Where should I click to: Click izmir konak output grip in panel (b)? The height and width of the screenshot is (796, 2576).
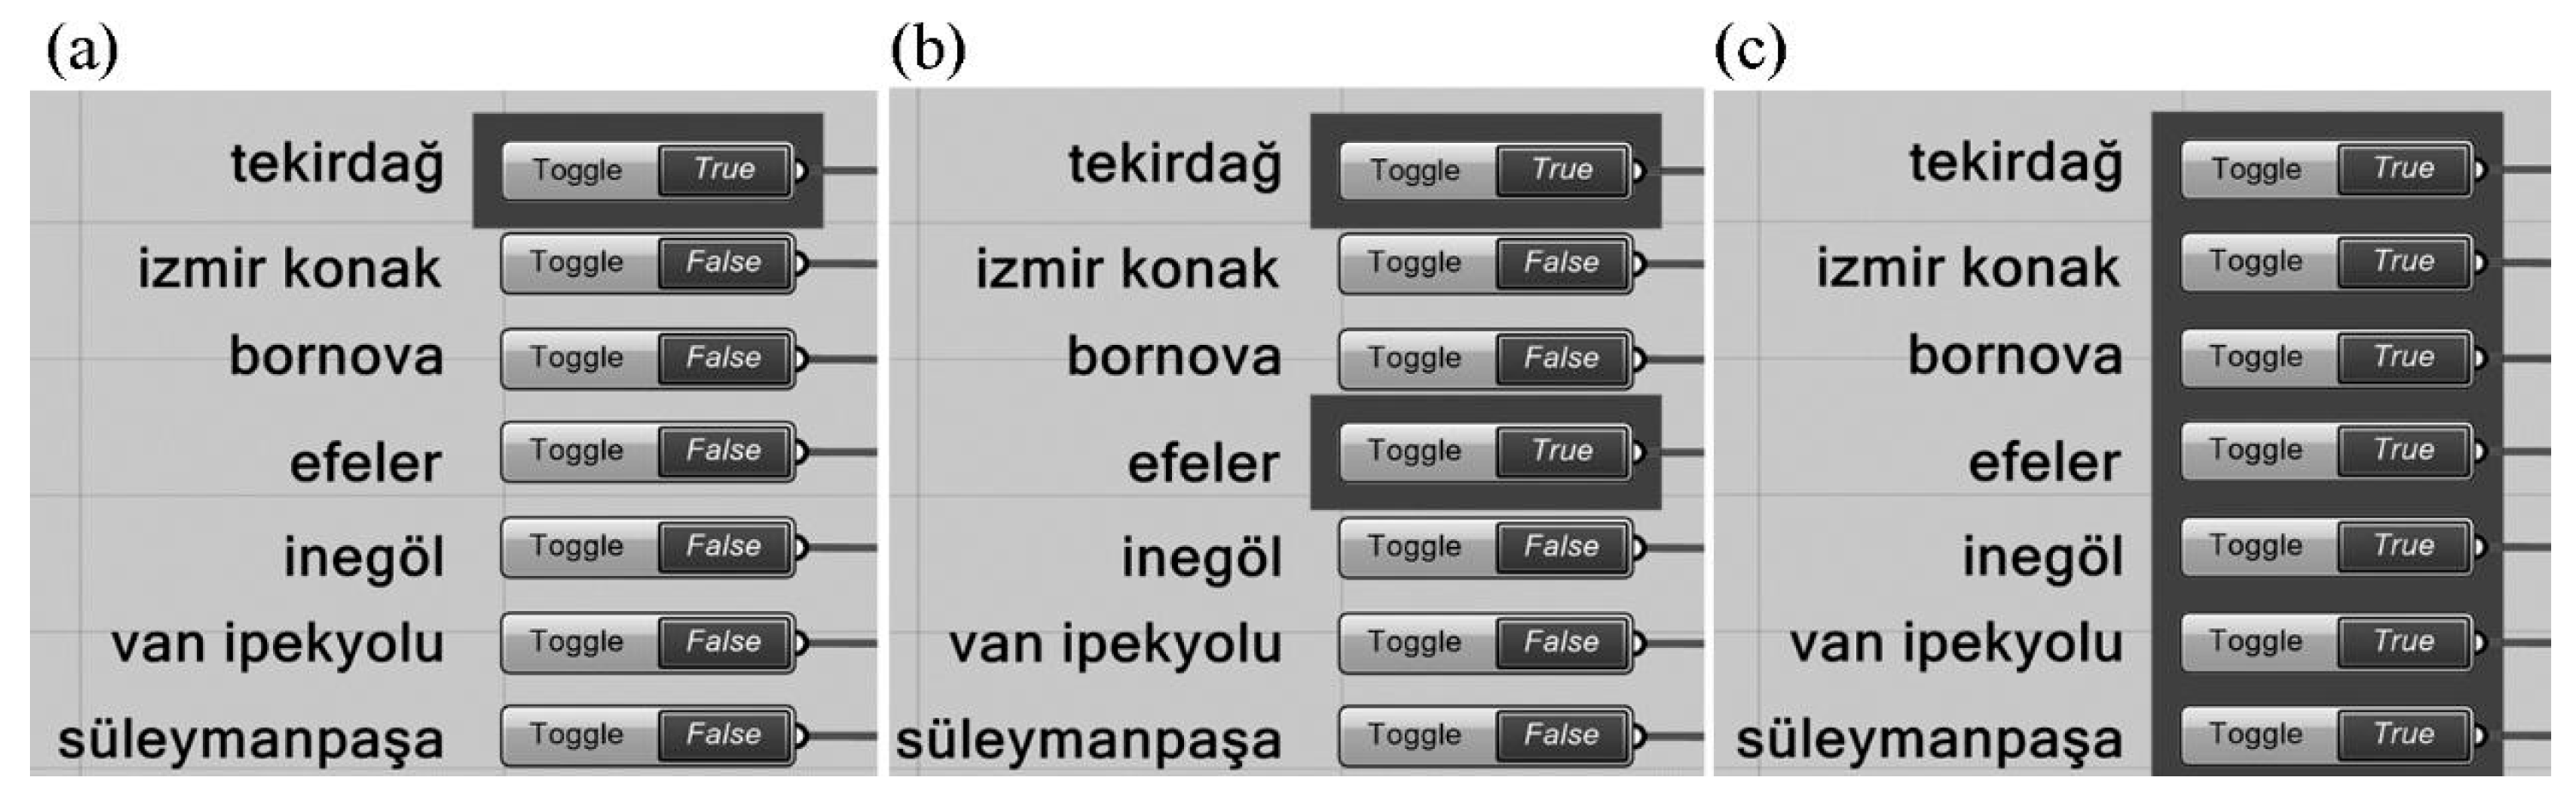[1638, 264]
